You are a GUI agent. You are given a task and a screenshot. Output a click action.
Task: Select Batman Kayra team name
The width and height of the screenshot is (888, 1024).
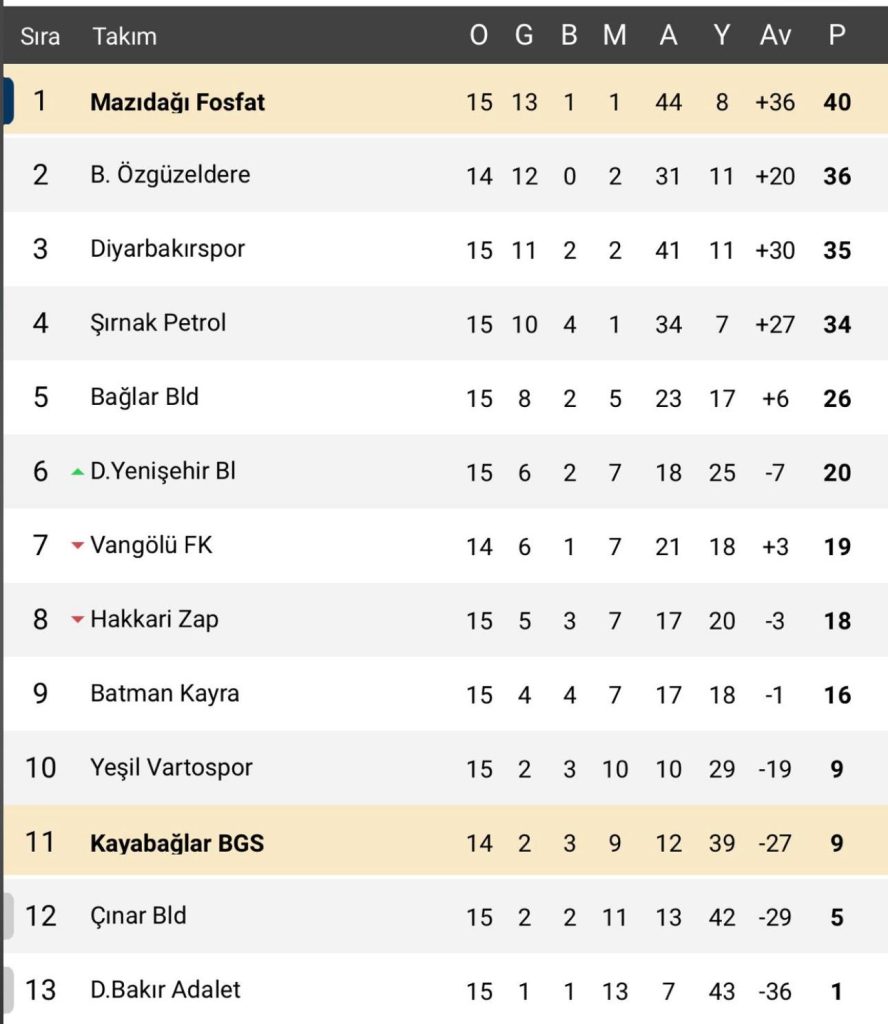tap(165, 693)
